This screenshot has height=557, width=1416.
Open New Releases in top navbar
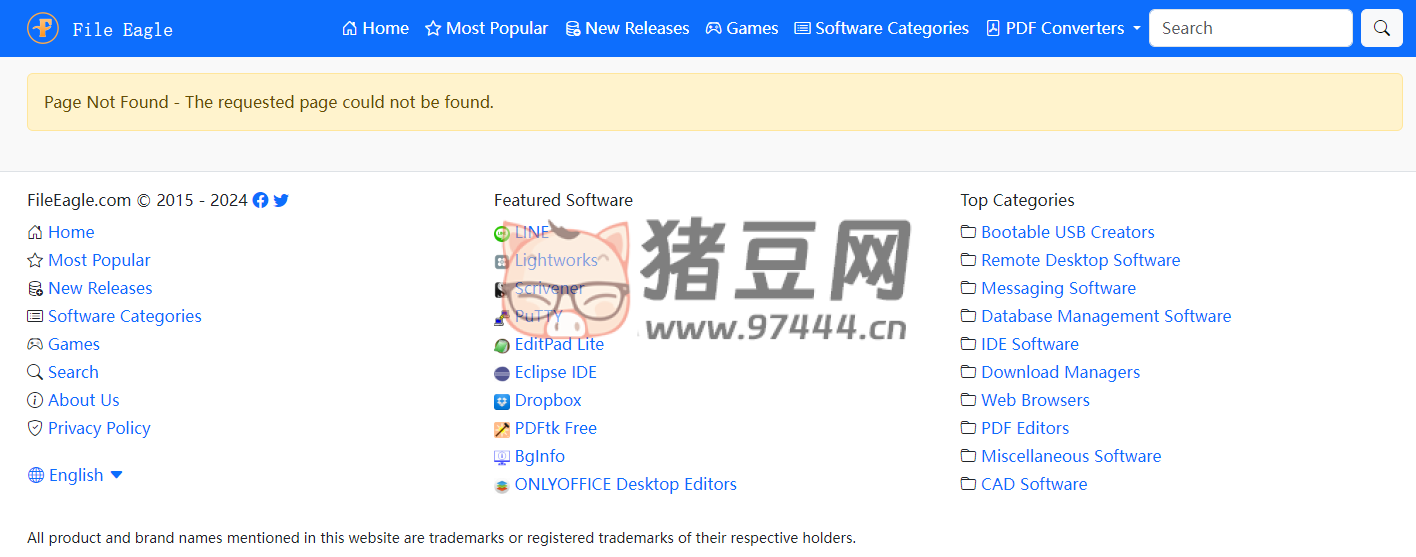tap(627, 28)
